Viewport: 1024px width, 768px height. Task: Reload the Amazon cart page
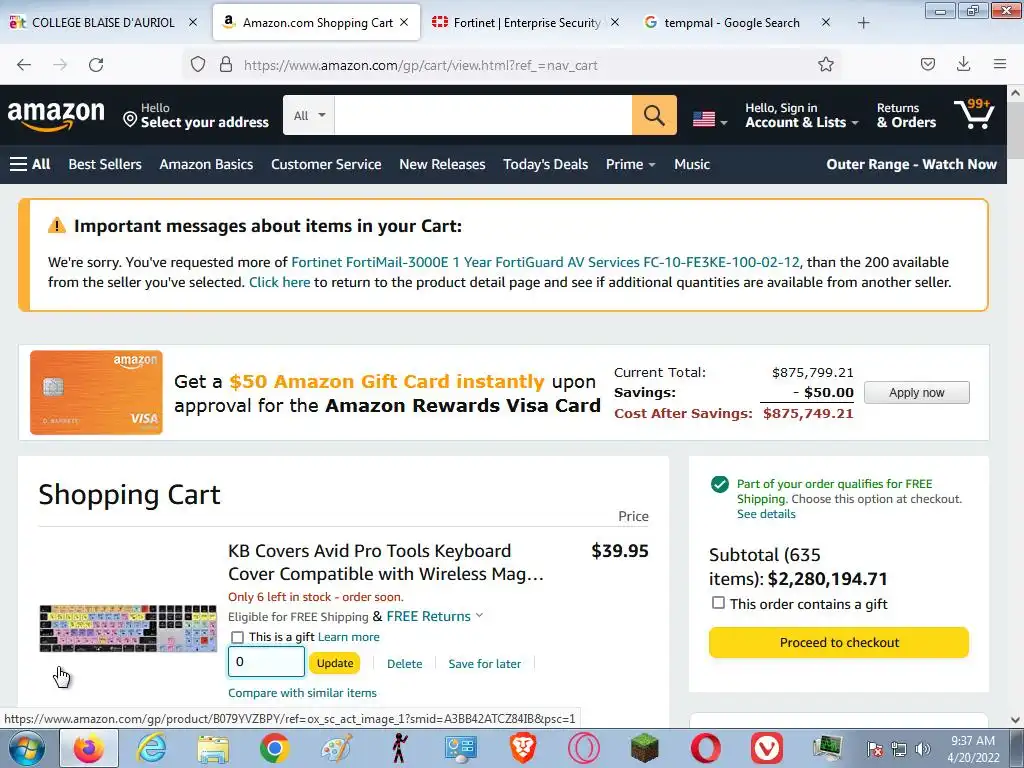(96, 65)
